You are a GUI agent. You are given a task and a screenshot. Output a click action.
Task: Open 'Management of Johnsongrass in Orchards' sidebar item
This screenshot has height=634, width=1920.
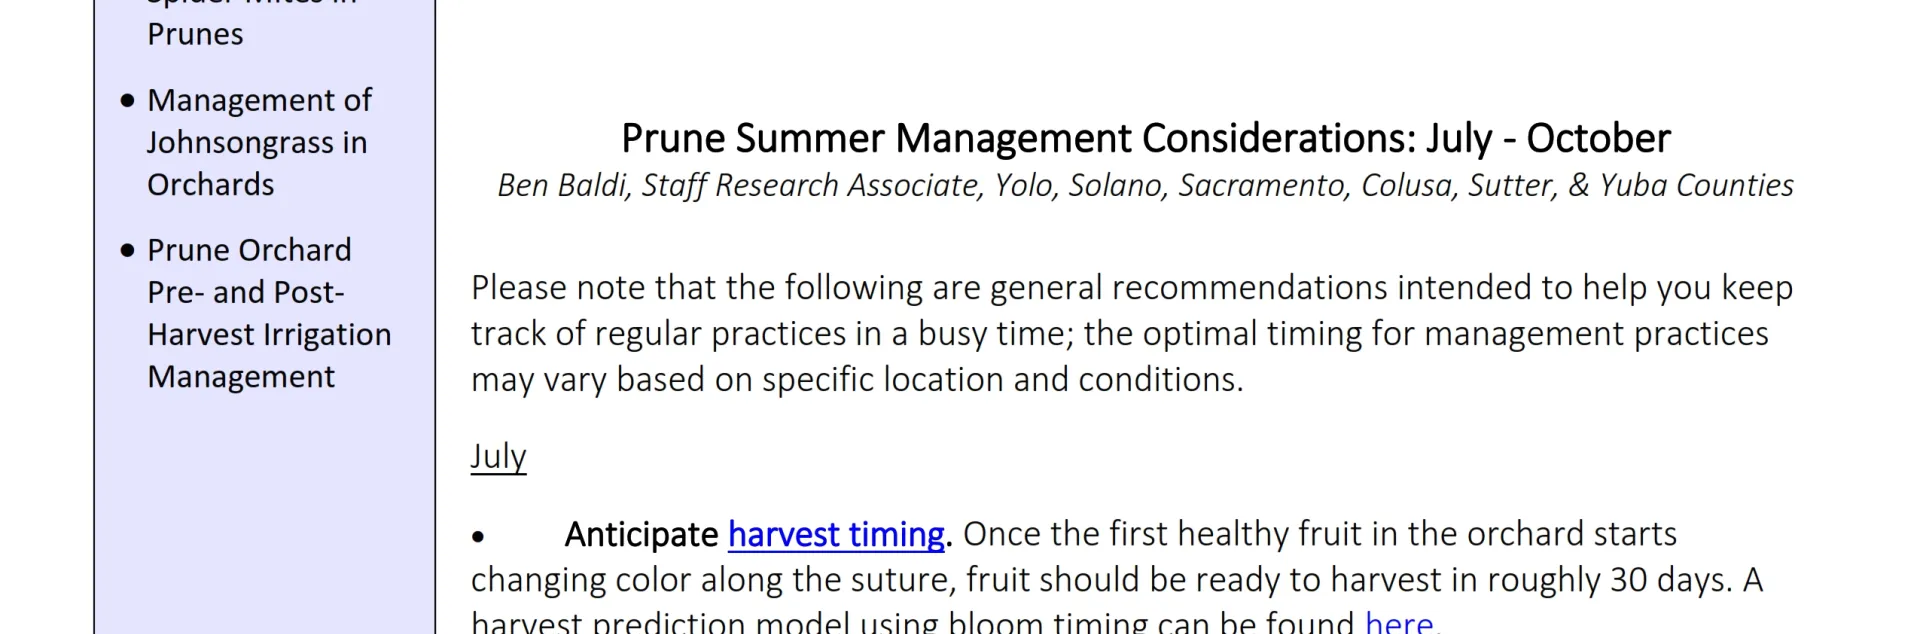[x=258, y=142]
